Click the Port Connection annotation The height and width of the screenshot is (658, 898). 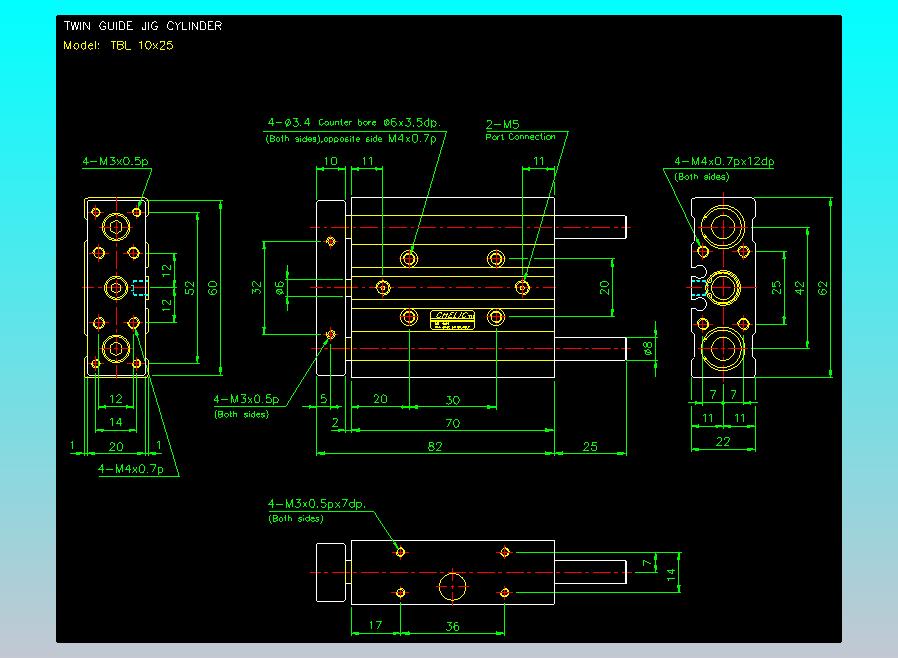point(520,137)
